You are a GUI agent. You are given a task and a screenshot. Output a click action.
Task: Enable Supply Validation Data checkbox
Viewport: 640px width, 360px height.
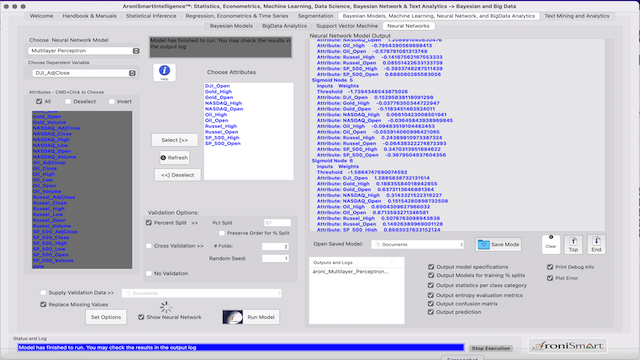[43, 292]
